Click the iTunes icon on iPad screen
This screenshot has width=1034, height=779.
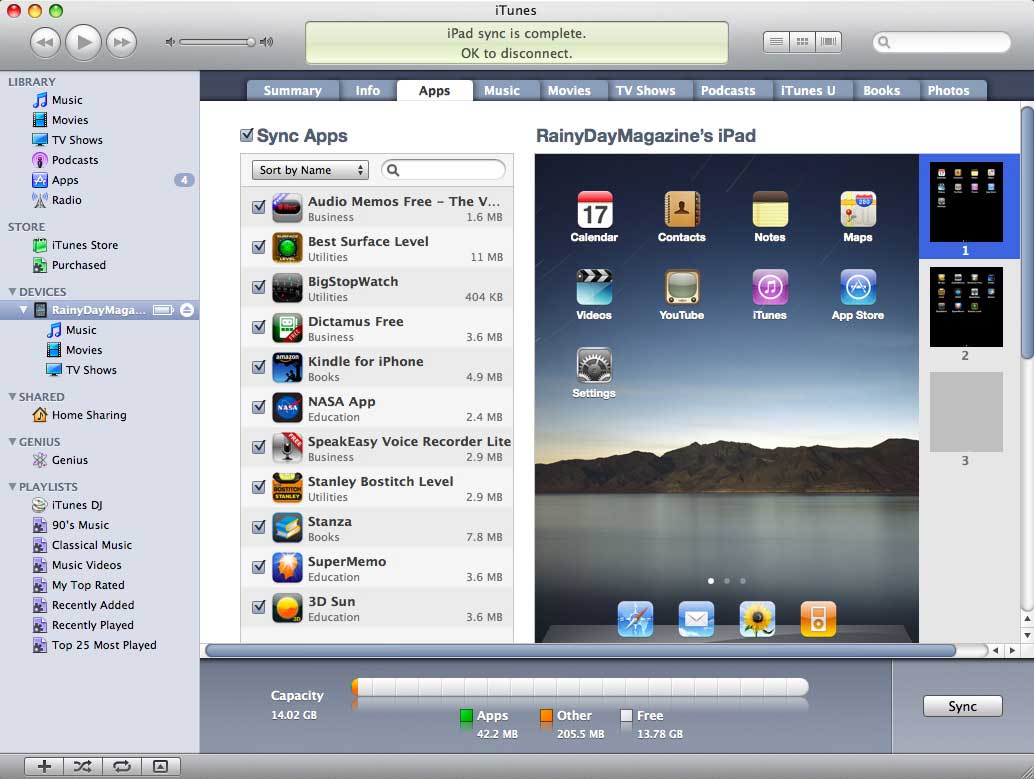click(770, 287)
